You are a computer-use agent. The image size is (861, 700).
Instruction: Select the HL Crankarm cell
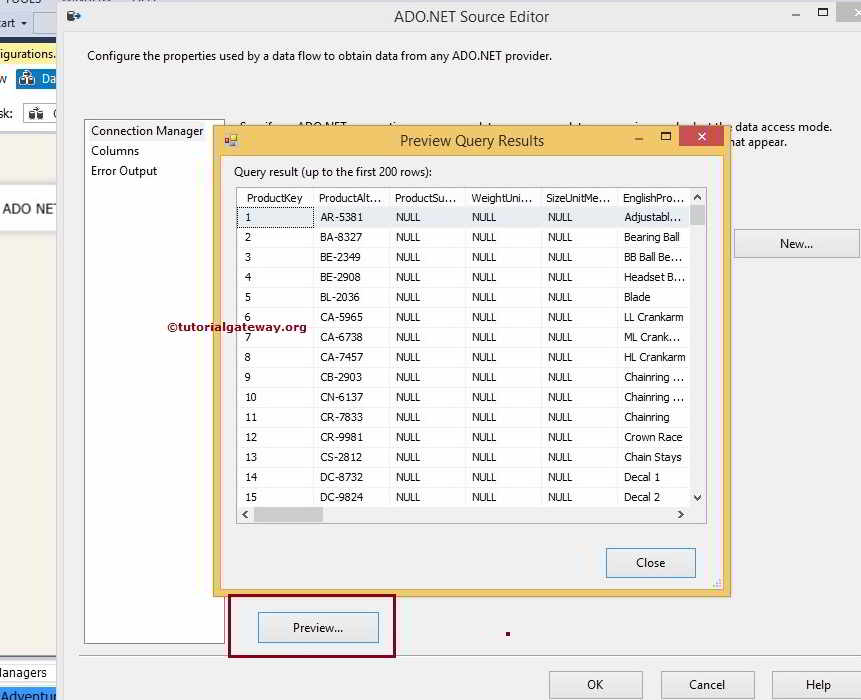(653, 357)
